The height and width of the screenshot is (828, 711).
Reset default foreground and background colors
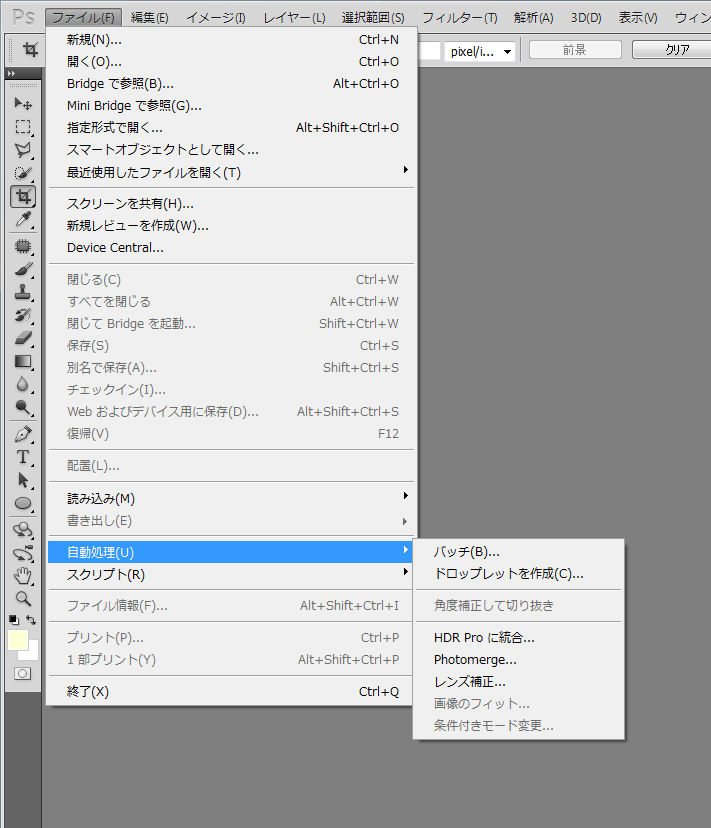(x=14, y=620)
